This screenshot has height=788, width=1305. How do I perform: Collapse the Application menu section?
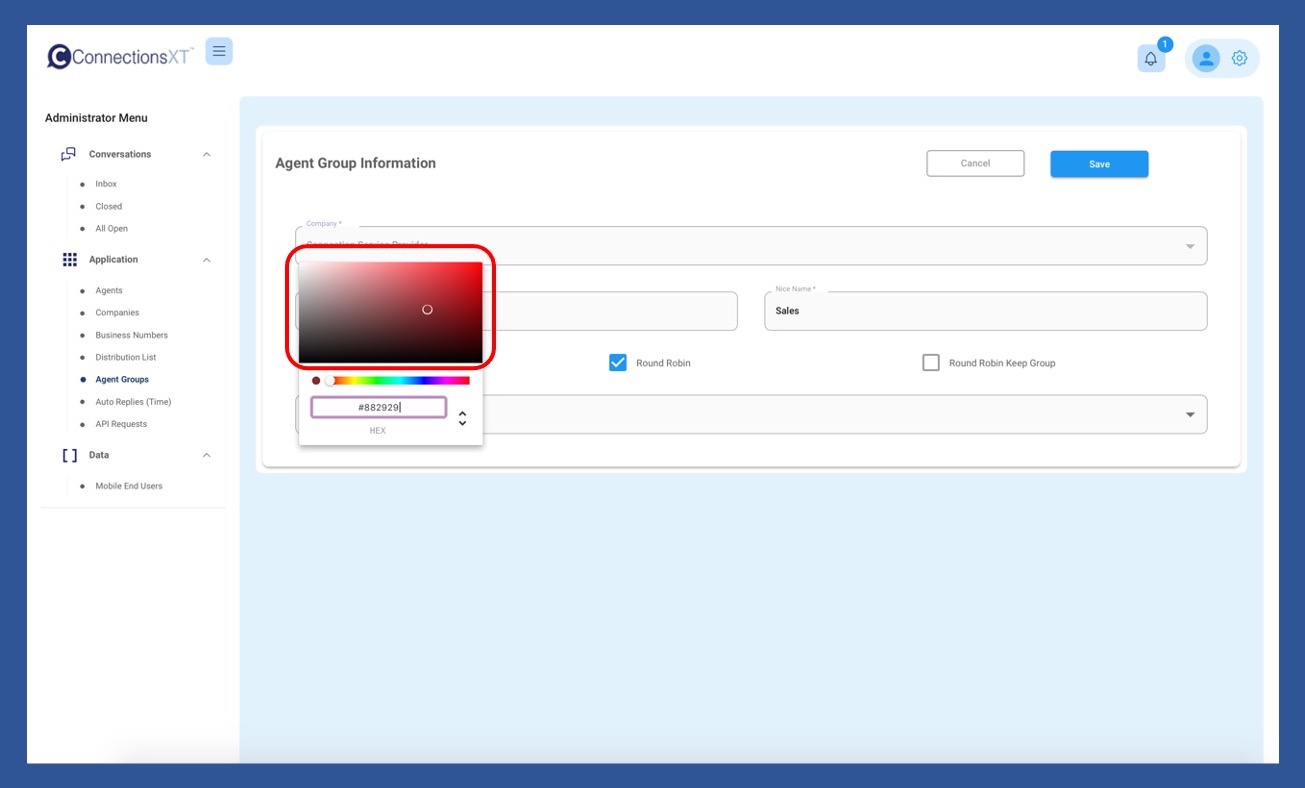[x=207, y=260]
